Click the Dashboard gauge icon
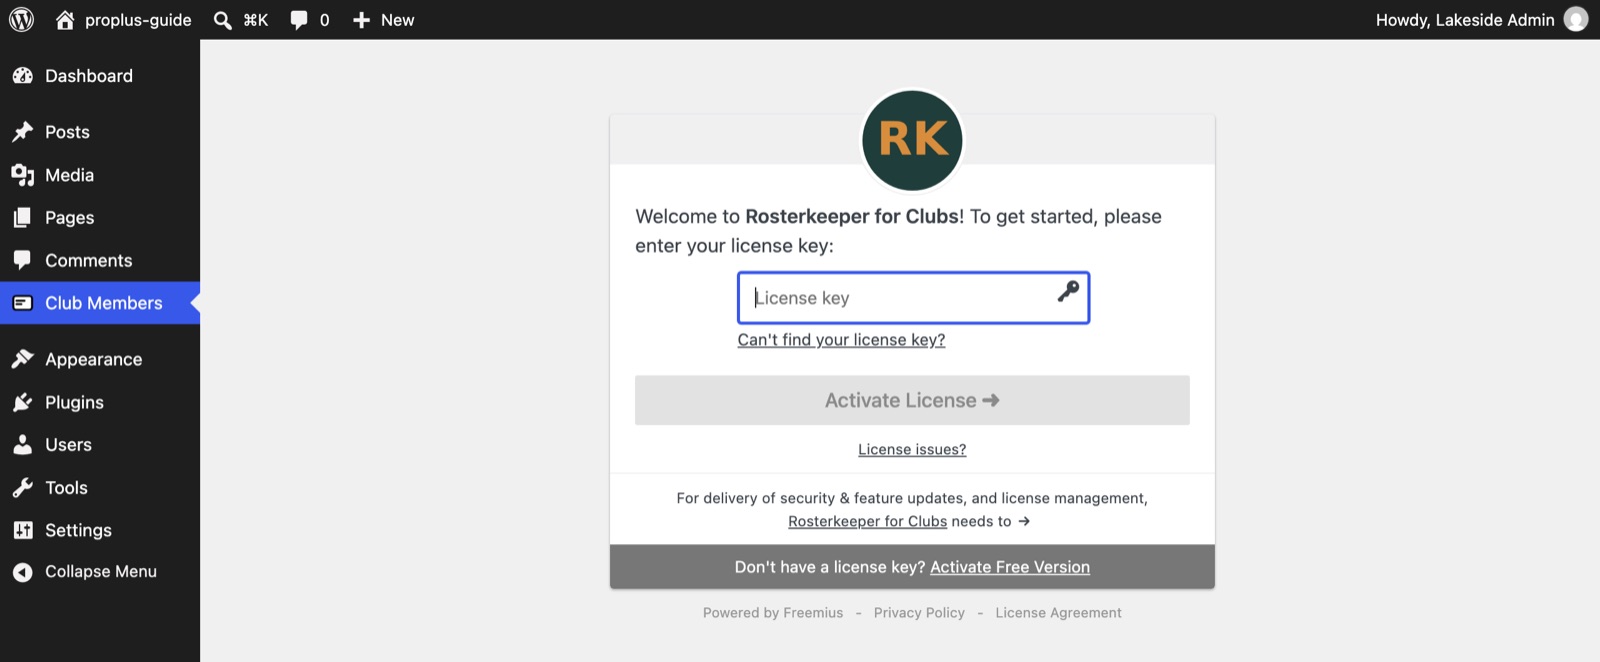This screenshot has height=662, width=1600. (x=22, y=76)
